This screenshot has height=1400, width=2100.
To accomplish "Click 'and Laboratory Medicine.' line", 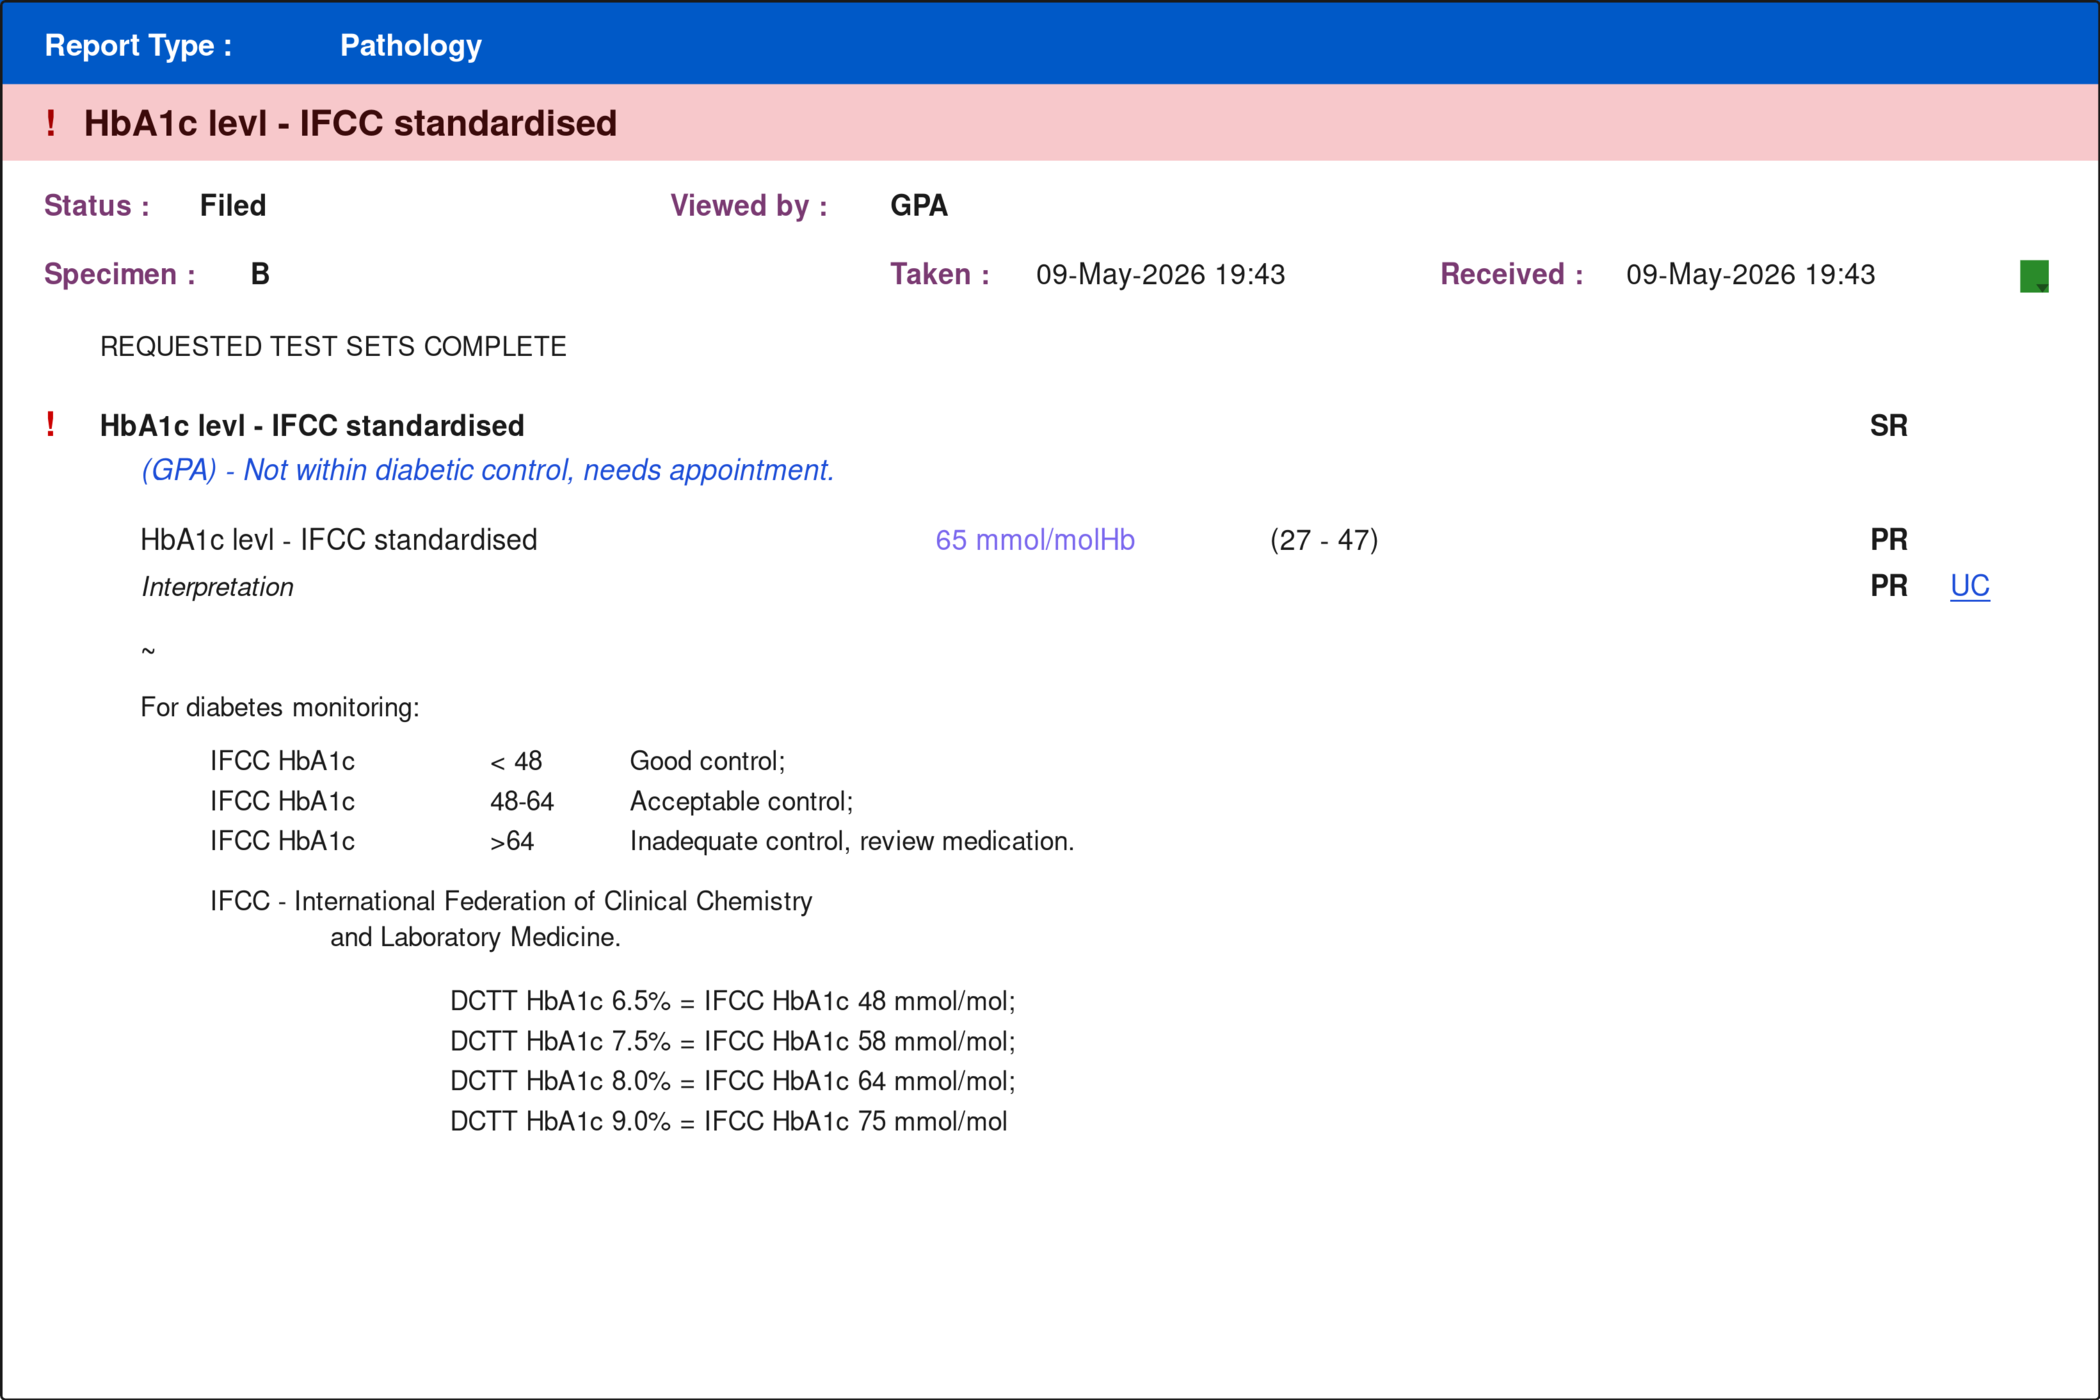I will [475, 937].
